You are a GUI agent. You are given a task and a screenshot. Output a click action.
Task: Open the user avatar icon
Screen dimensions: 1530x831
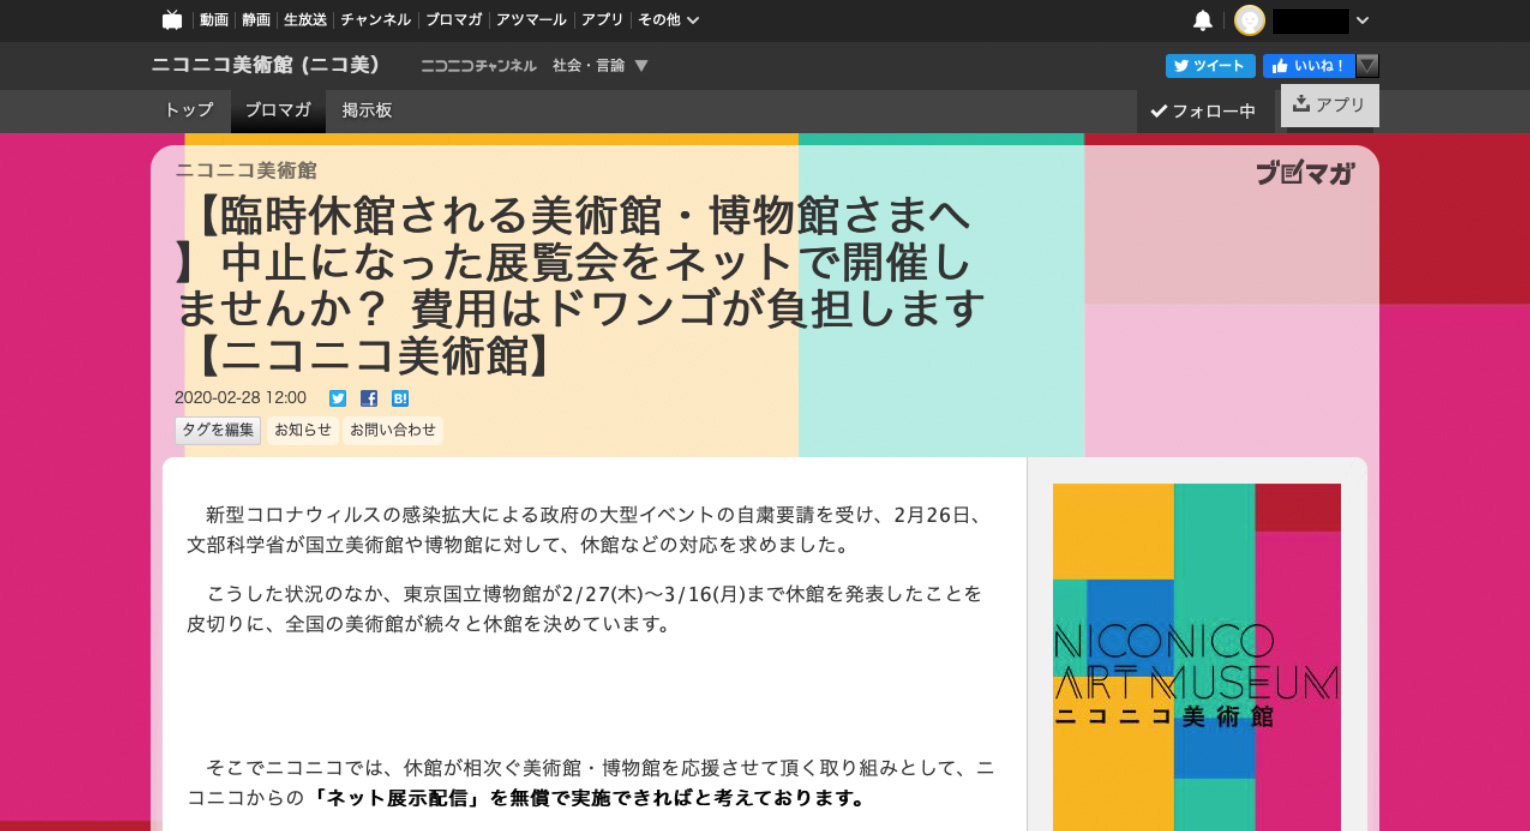1249,20
